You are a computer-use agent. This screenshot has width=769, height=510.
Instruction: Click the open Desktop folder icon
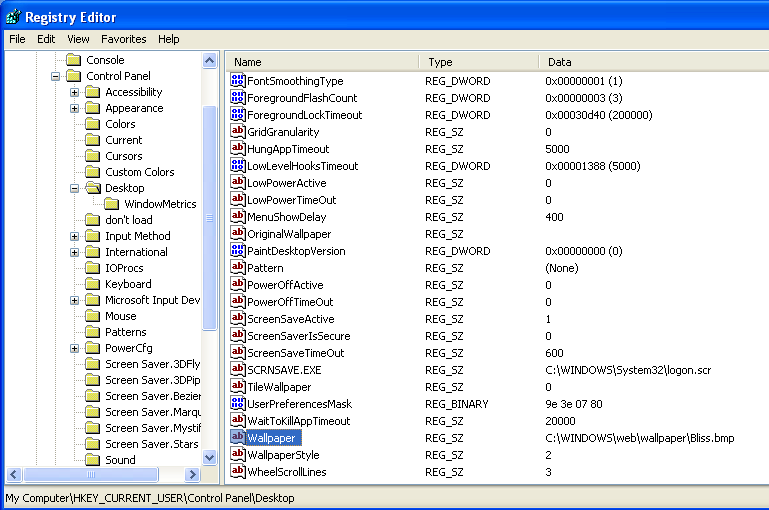(x=93, y=188)
